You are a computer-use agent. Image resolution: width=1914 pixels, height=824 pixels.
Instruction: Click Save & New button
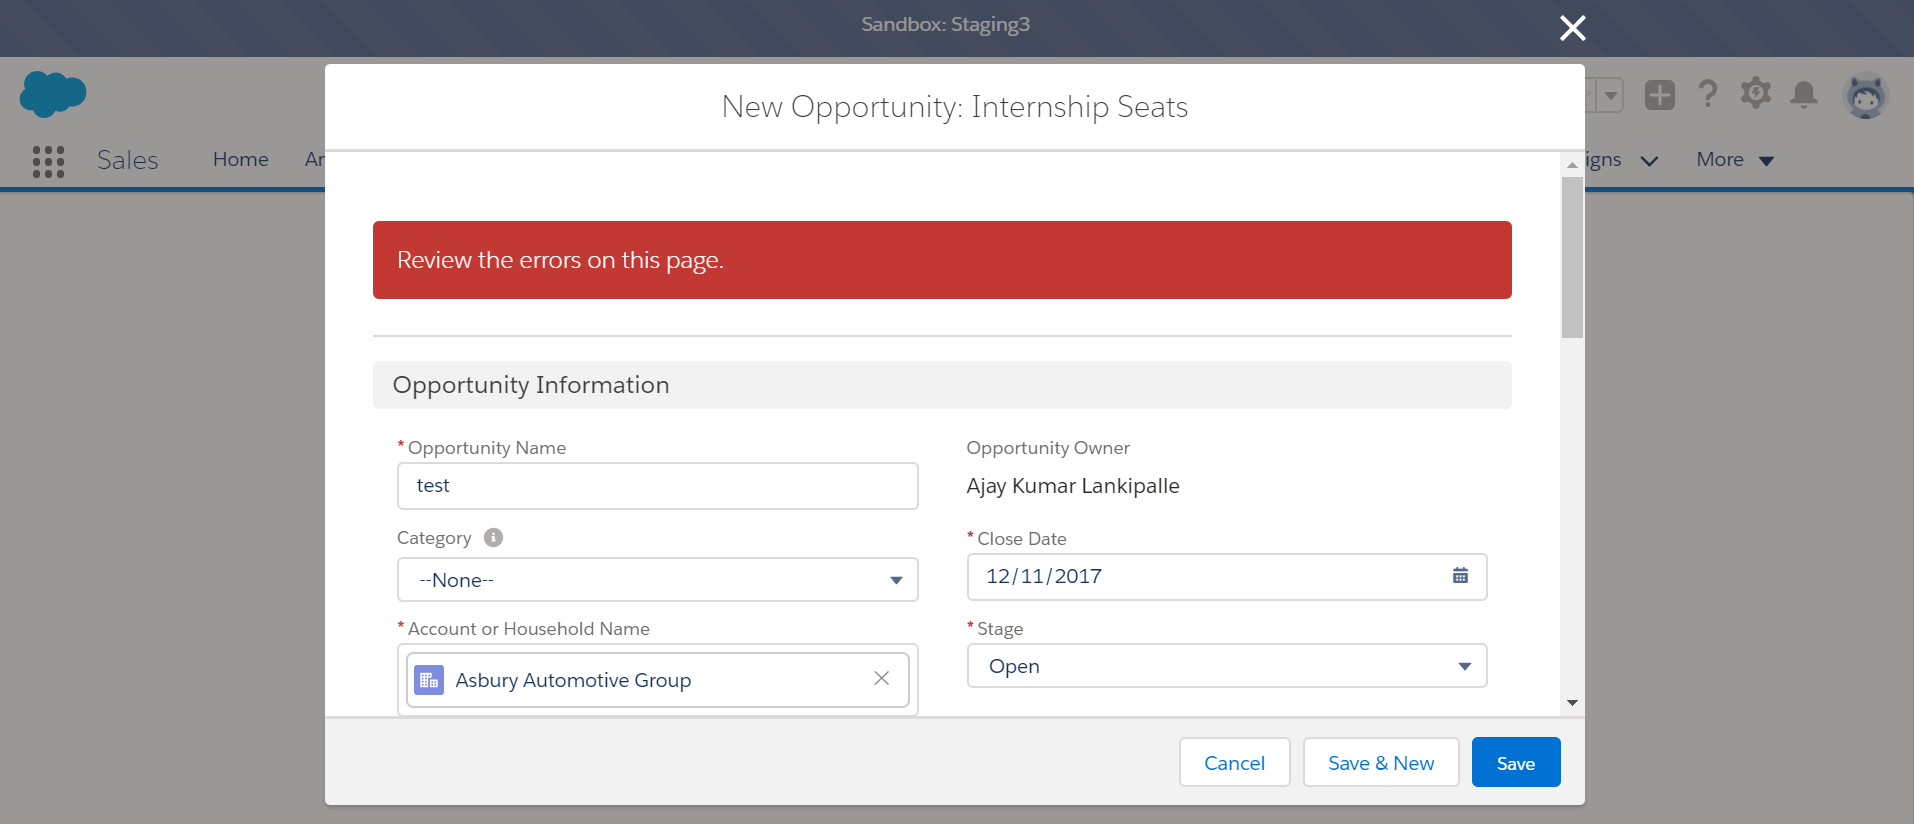[1380, 763]
